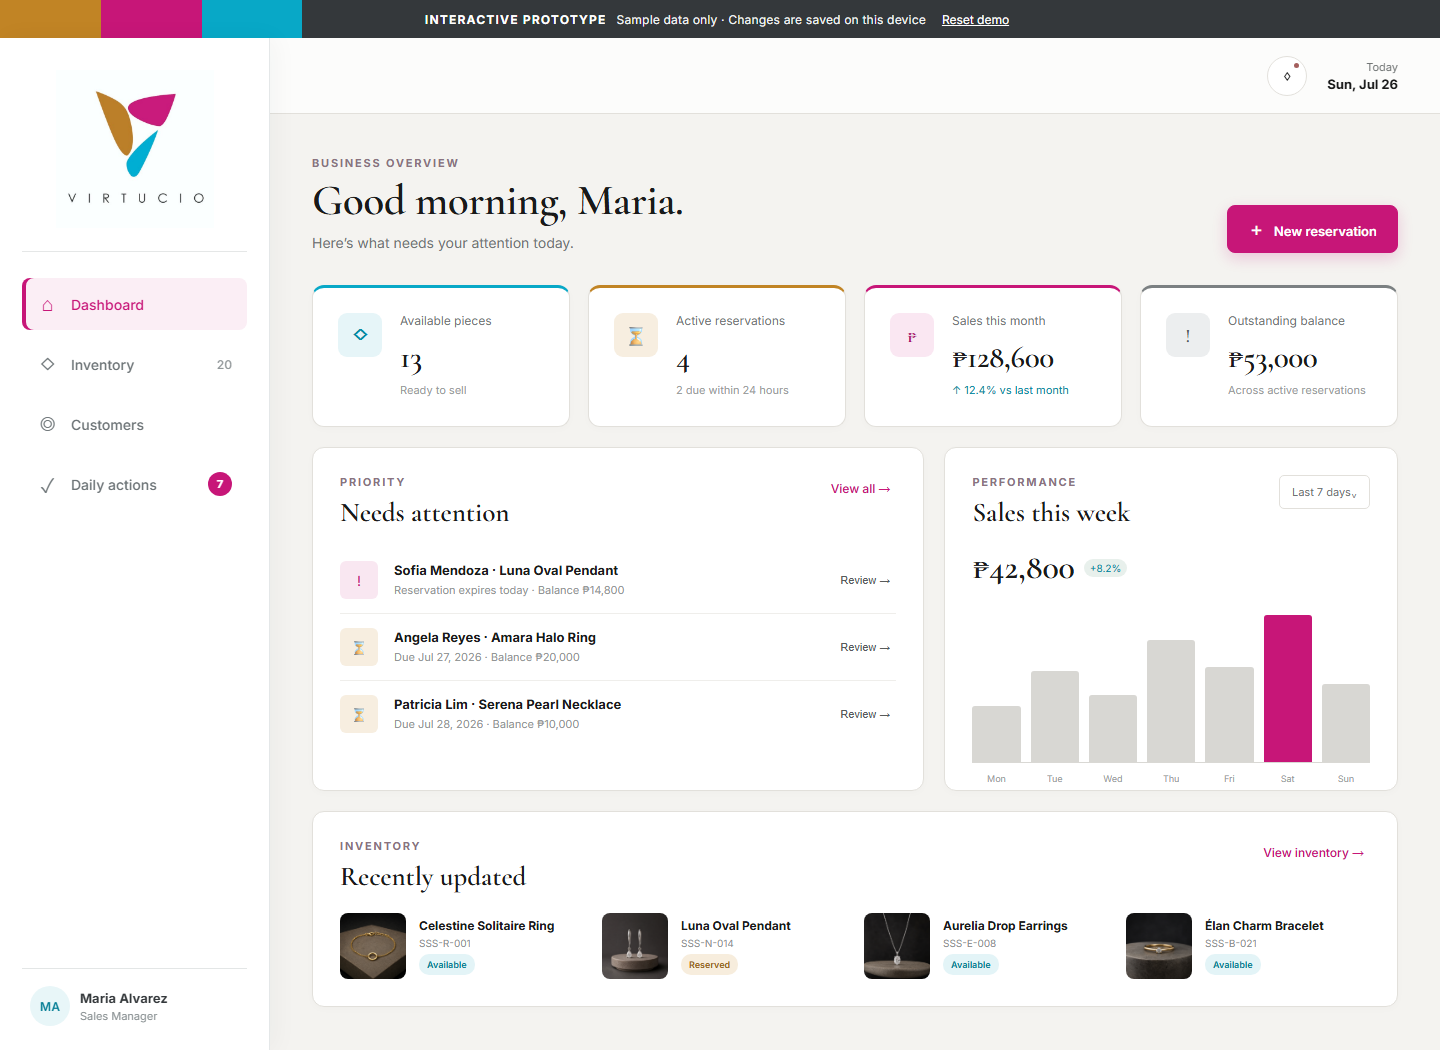Select Daily actions in the sidebar
This screenshot has height=1050, width=1440.
(x=135, y=484)
